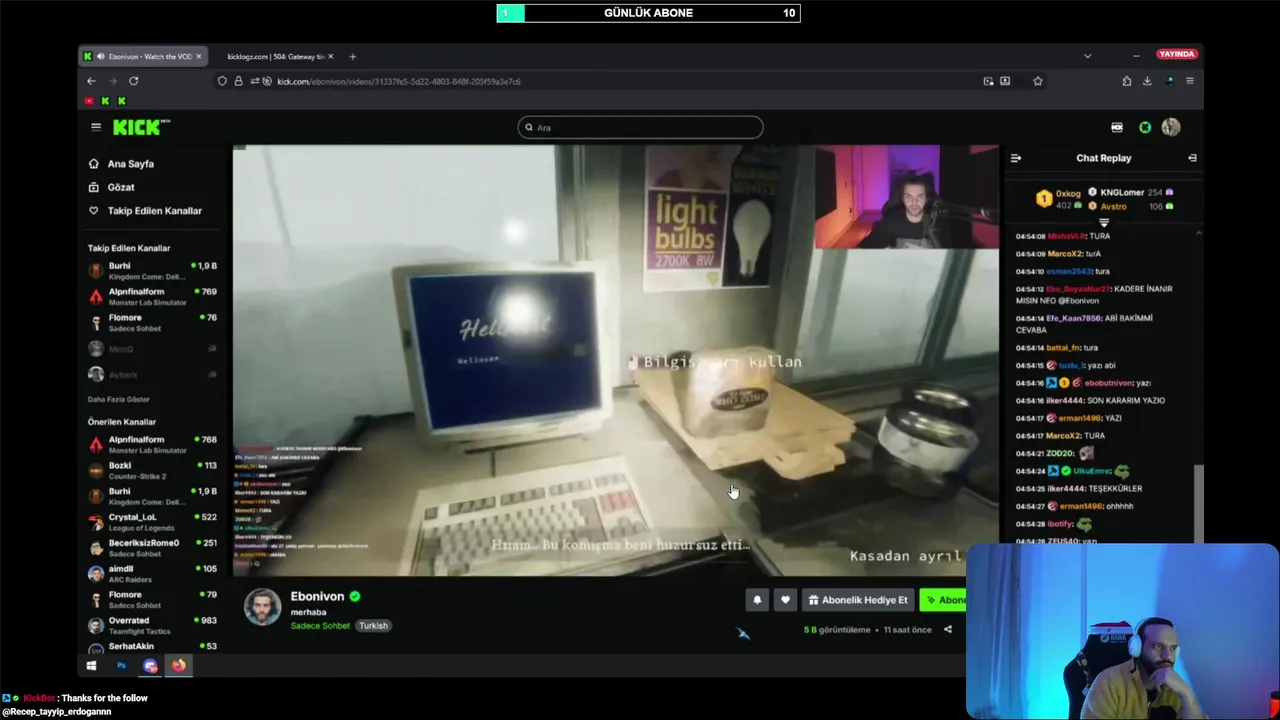
Task: Expand the browser tab list dropdown arrow
Action: [x=1087, y=56]
